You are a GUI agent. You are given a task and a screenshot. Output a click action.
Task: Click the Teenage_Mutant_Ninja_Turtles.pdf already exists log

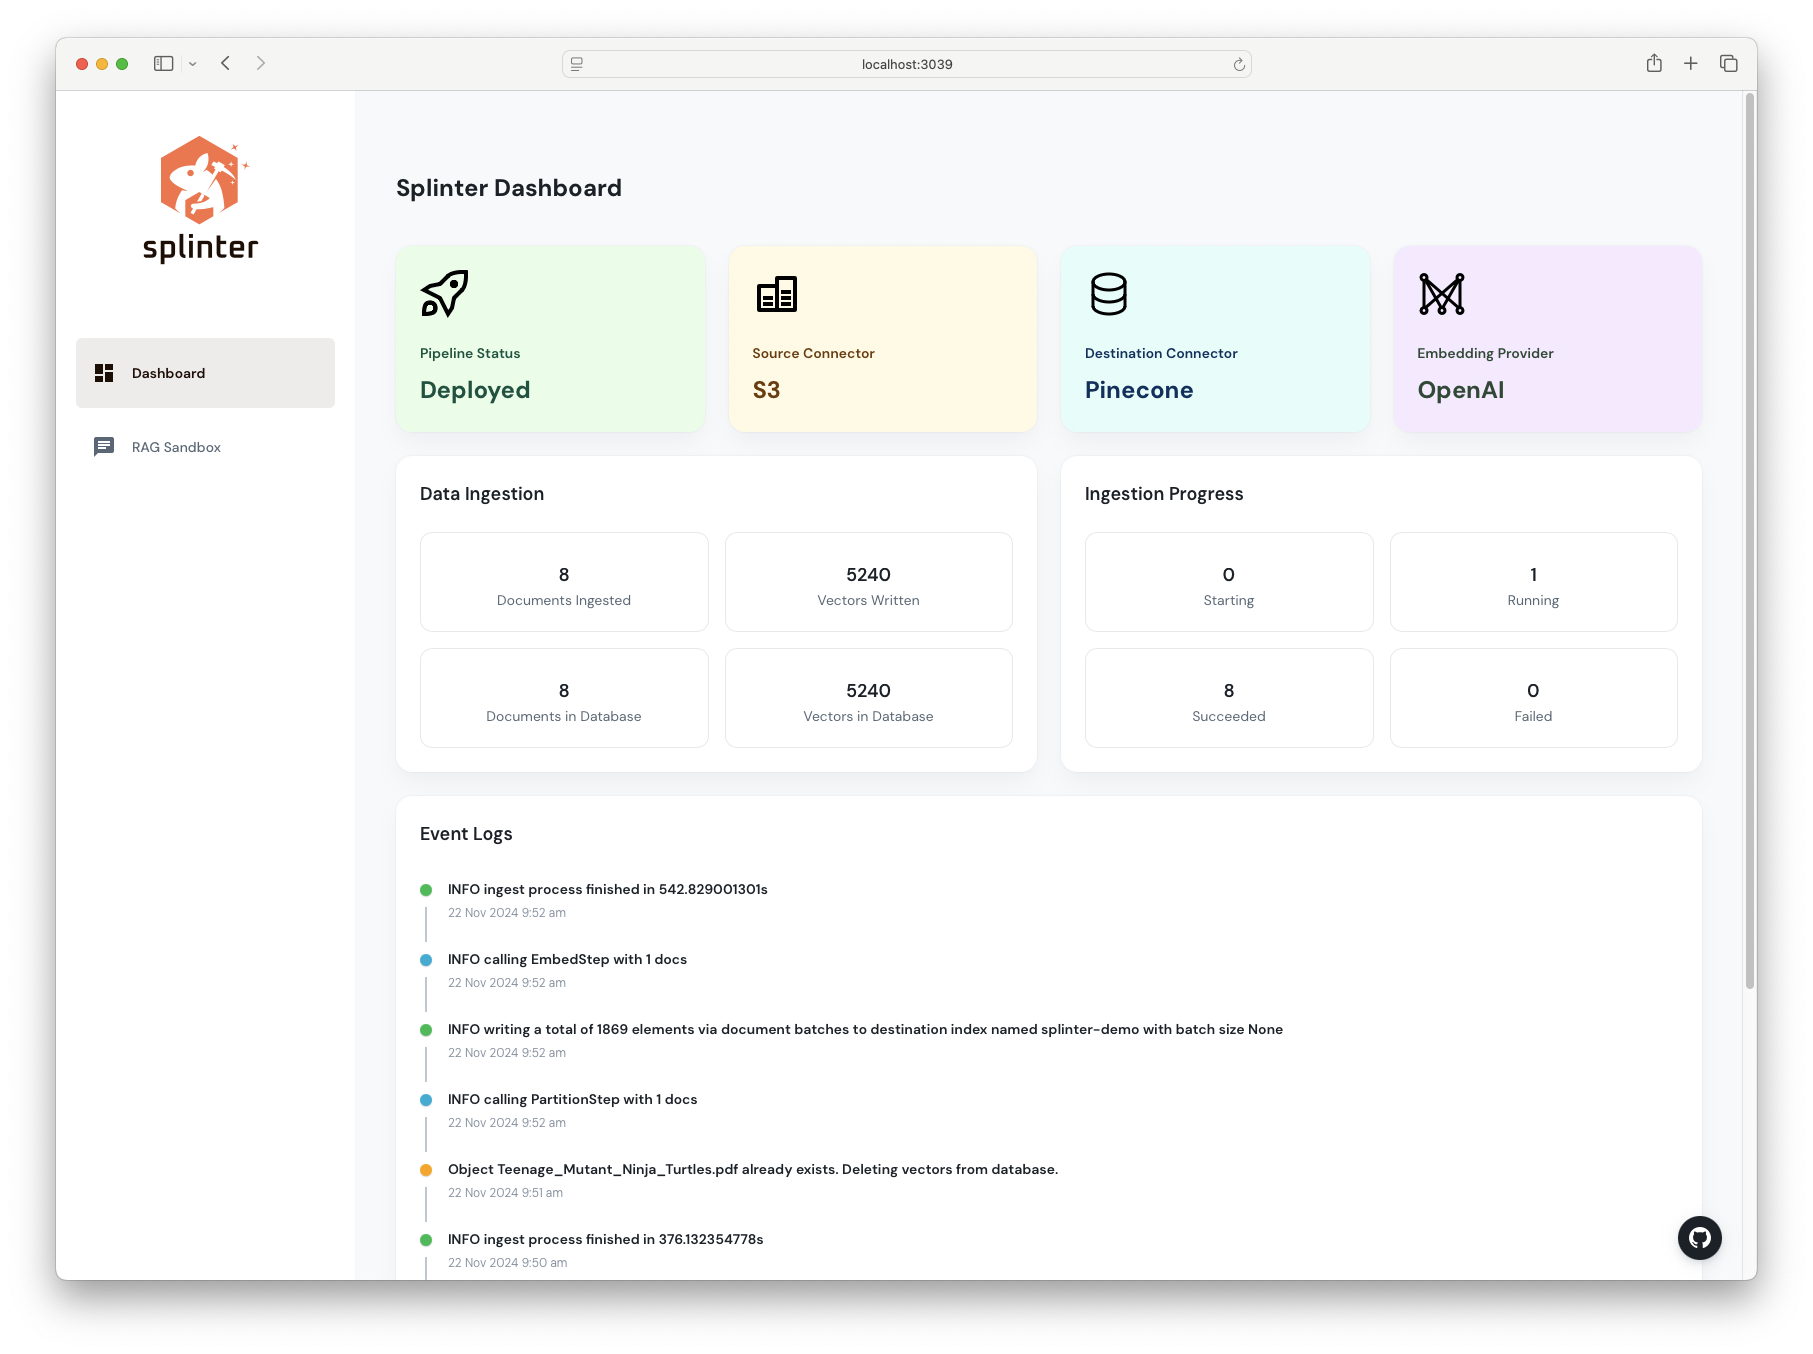click(753, 1169)
